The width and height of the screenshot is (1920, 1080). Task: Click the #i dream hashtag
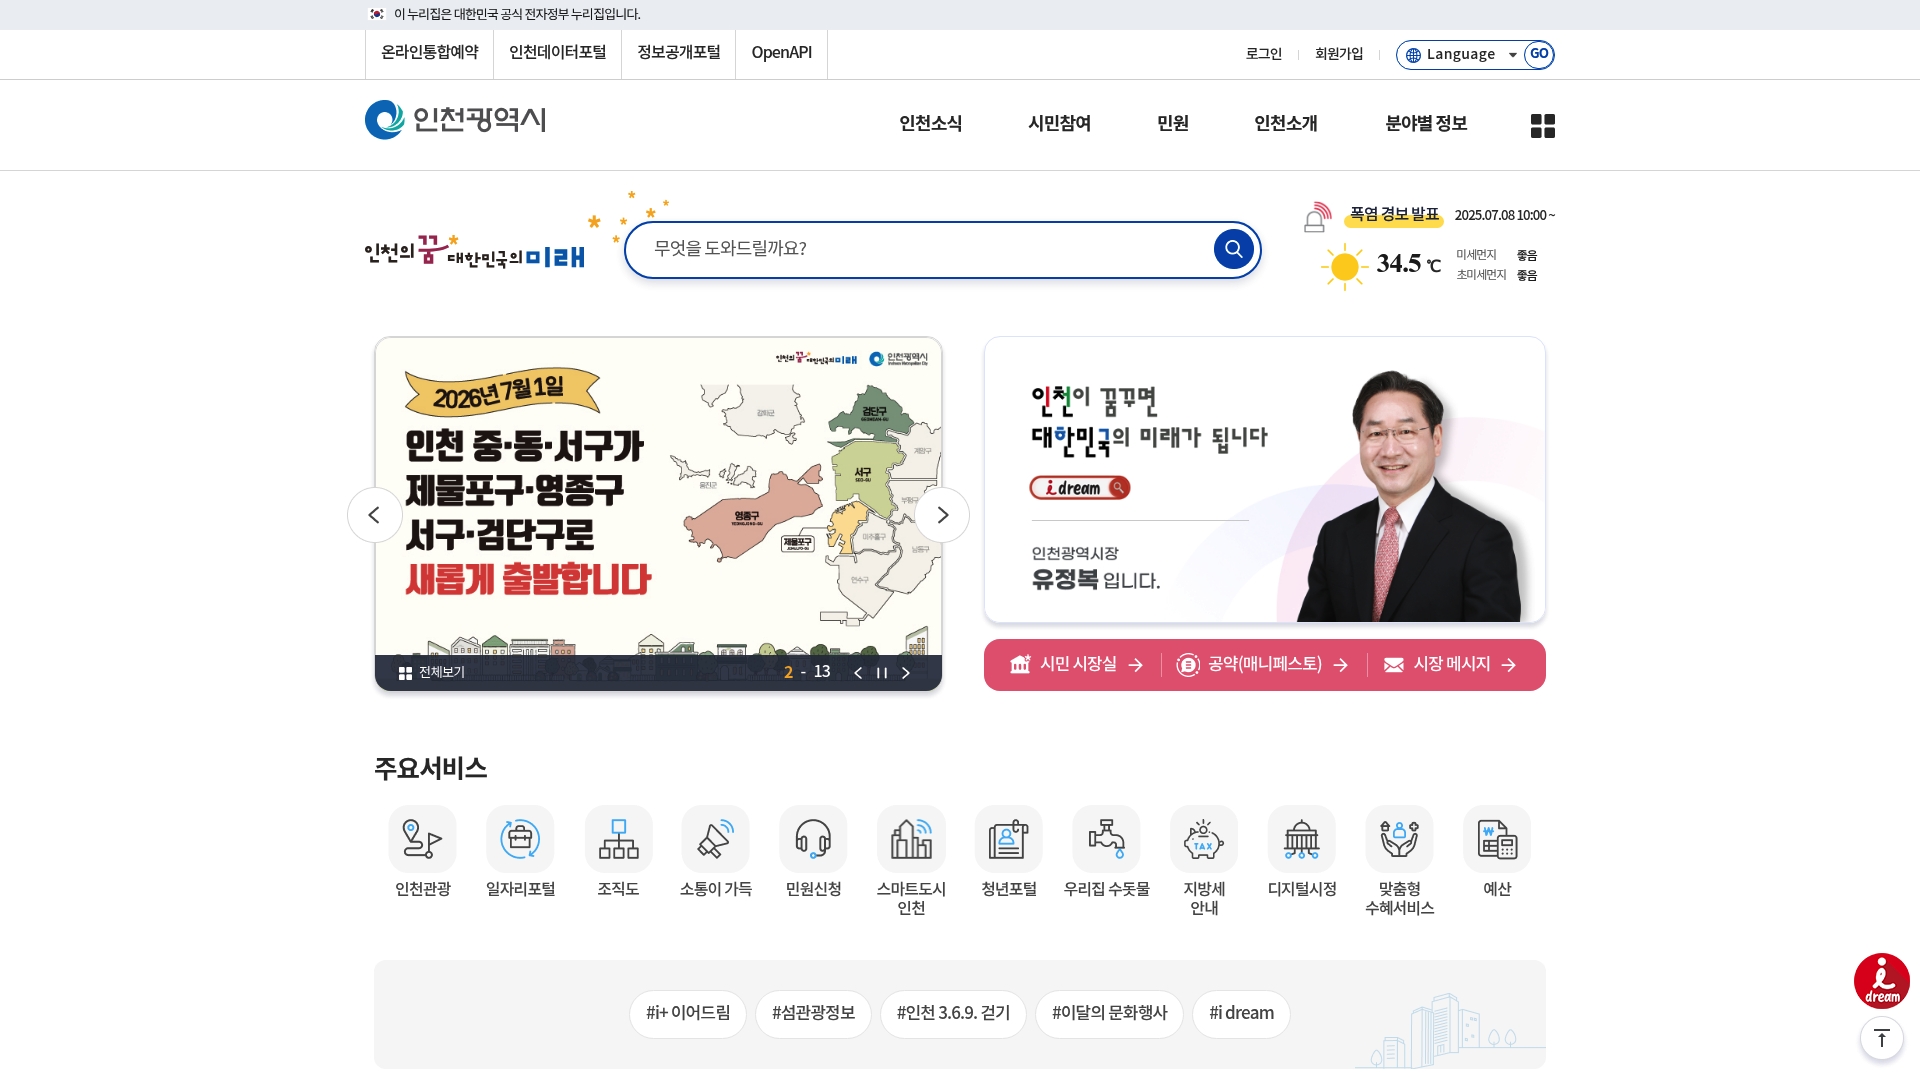click(1241, 1014)
